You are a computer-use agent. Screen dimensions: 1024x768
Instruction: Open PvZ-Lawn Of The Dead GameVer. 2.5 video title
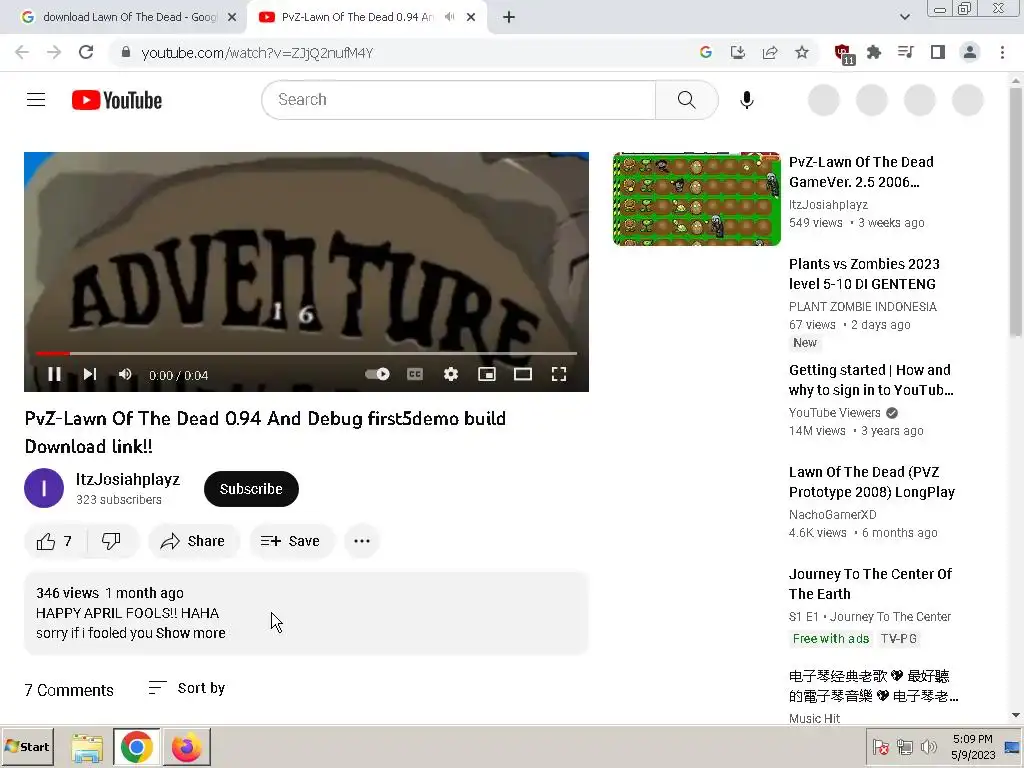861,172
